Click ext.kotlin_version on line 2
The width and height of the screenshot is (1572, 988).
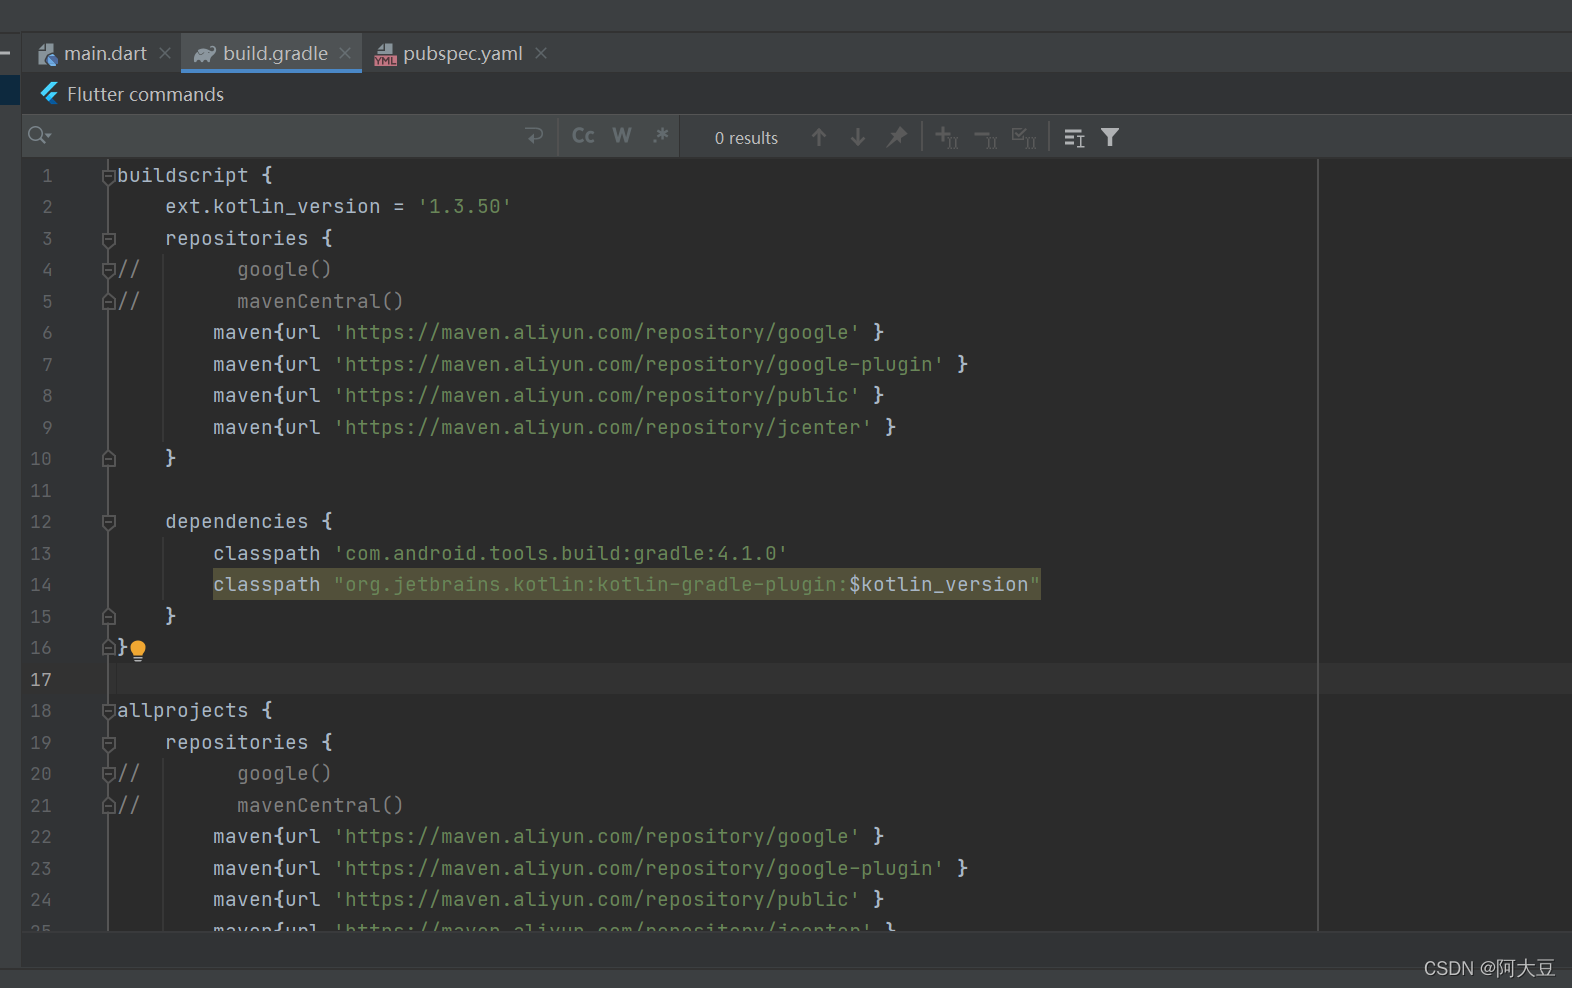pos(273,207)
